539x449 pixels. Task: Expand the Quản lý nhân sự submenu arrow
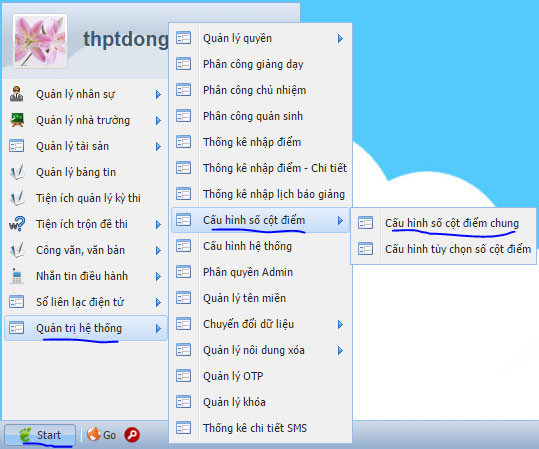158,94
